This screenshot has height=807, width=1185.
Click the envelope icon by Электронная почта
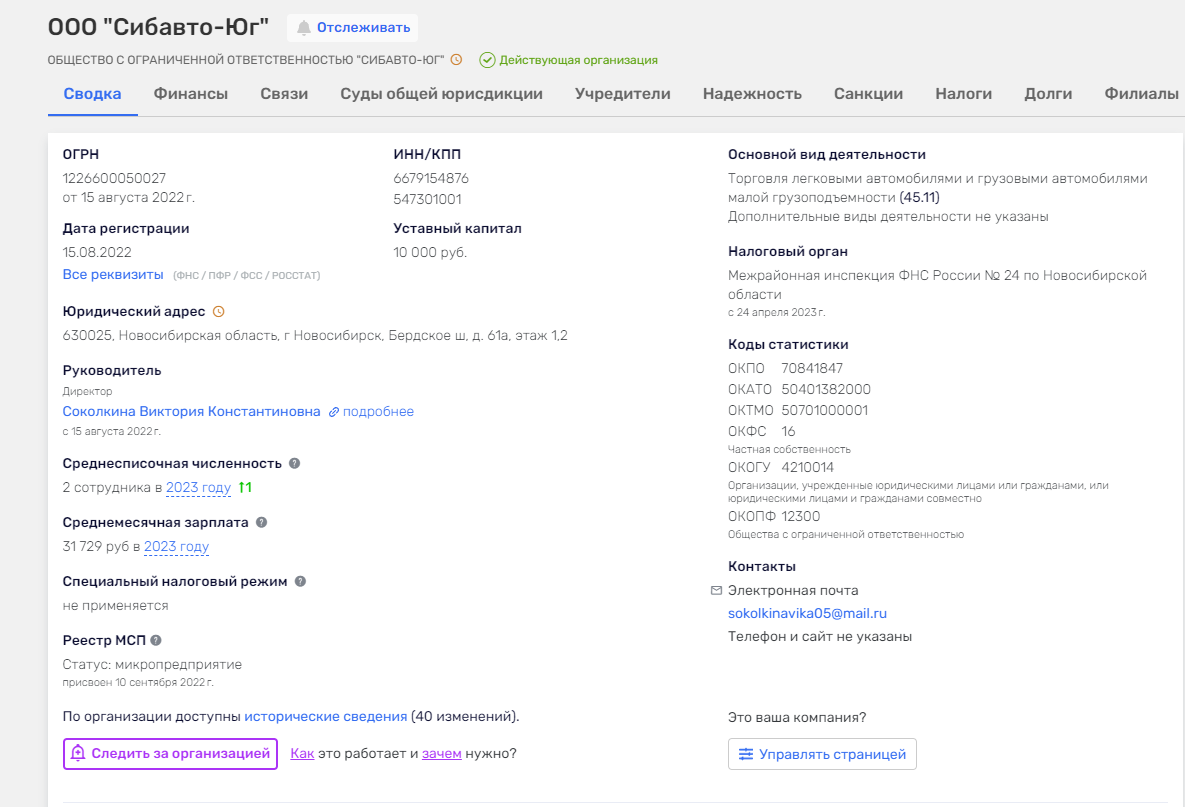[716, 590]
